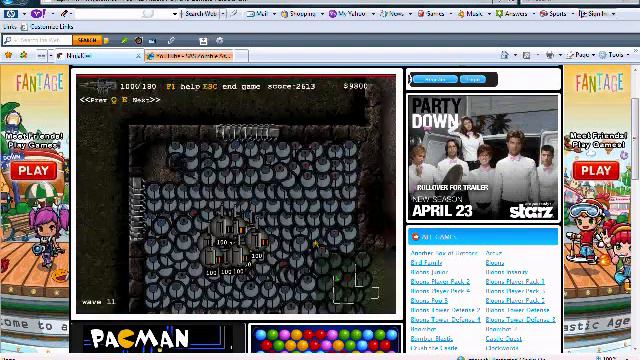This screenshot has width=640, height=360.
Task: Click the Feeds icon in command bar
Action: coord(527,55)
